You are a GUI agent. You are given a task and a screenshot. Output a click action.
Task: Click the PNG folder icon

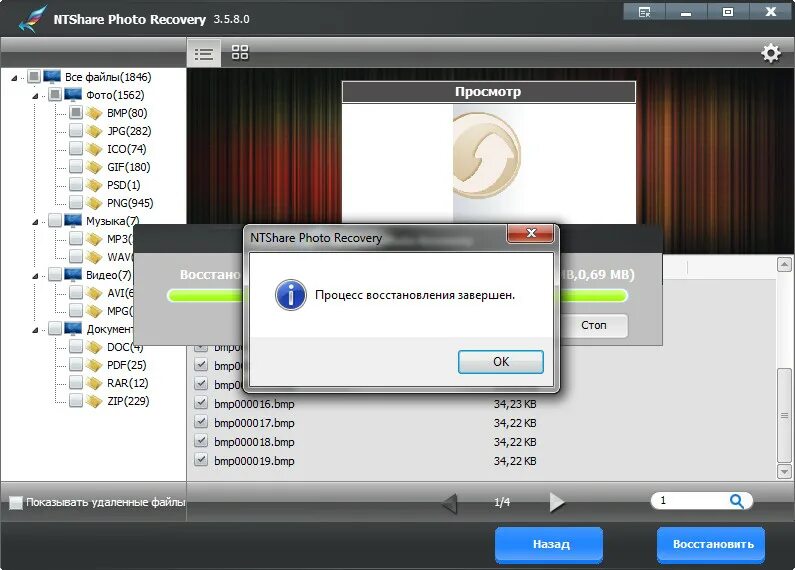tap(94, 203)
